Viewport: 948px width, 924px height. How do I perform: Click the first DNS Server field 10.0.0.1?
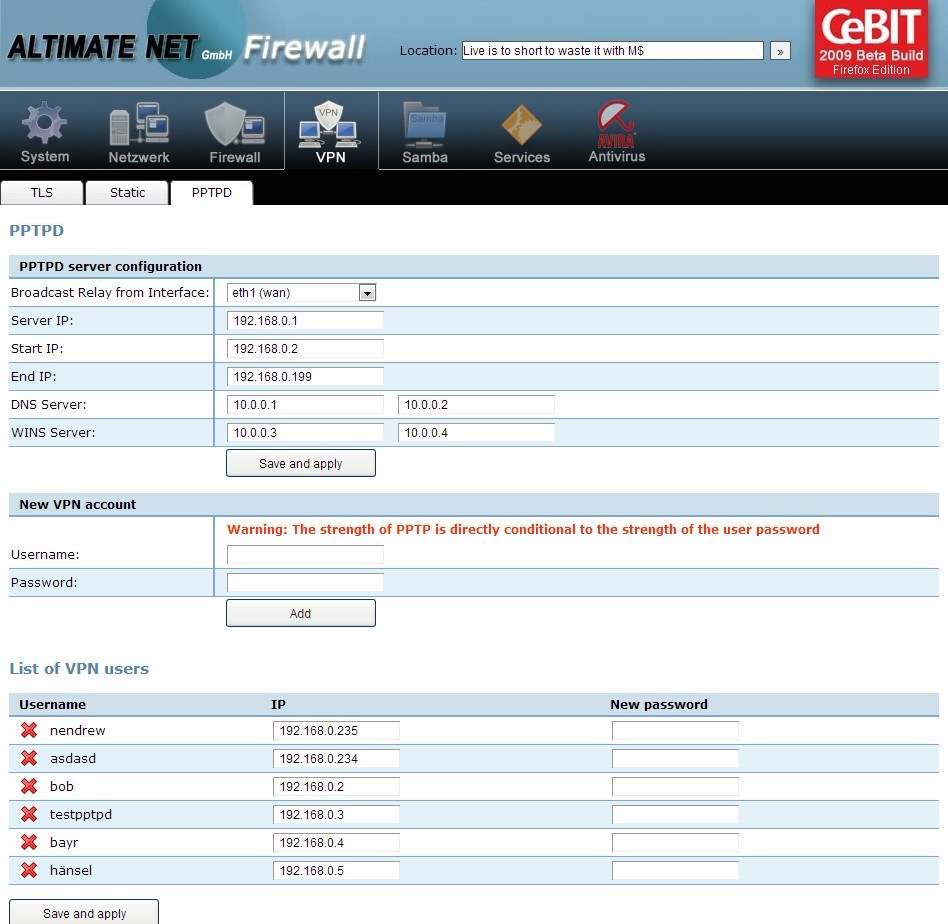(x=305, y=405)
